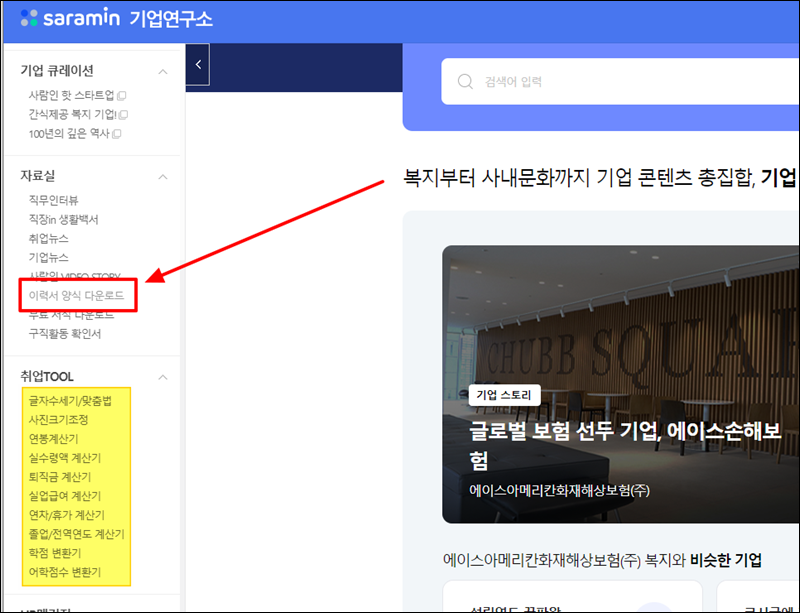
Task: Open 사람인 핫 스타트업 link
Action: (x=71, y=95)
